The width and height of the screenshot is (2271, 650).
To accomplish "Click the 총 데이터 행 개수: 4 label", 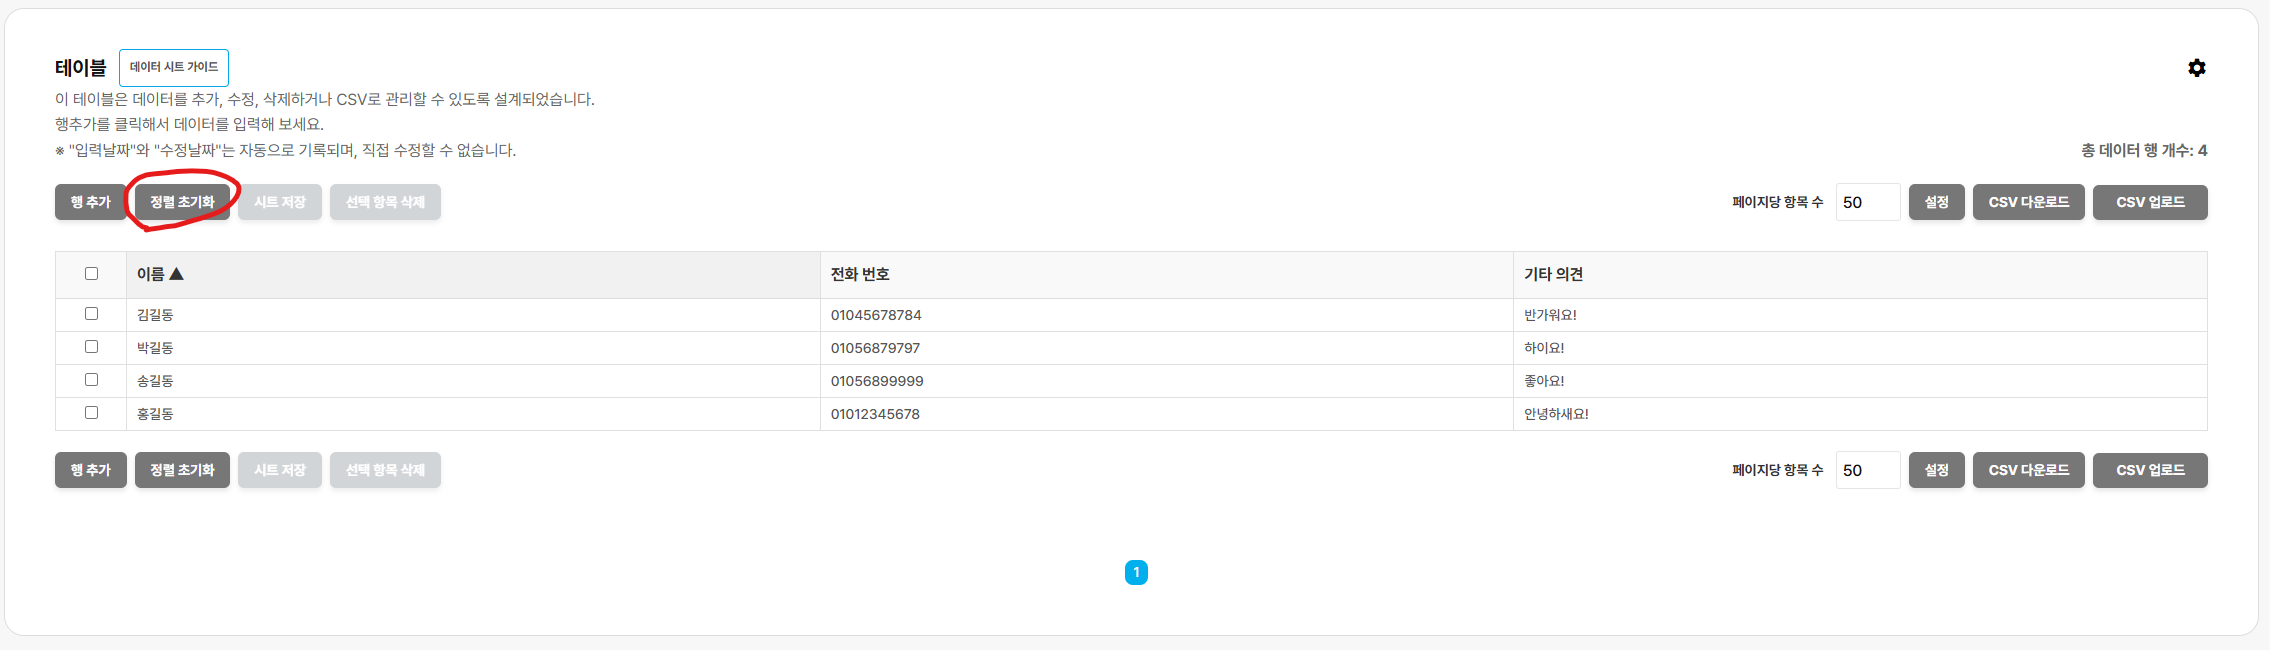I will 2144,150.
